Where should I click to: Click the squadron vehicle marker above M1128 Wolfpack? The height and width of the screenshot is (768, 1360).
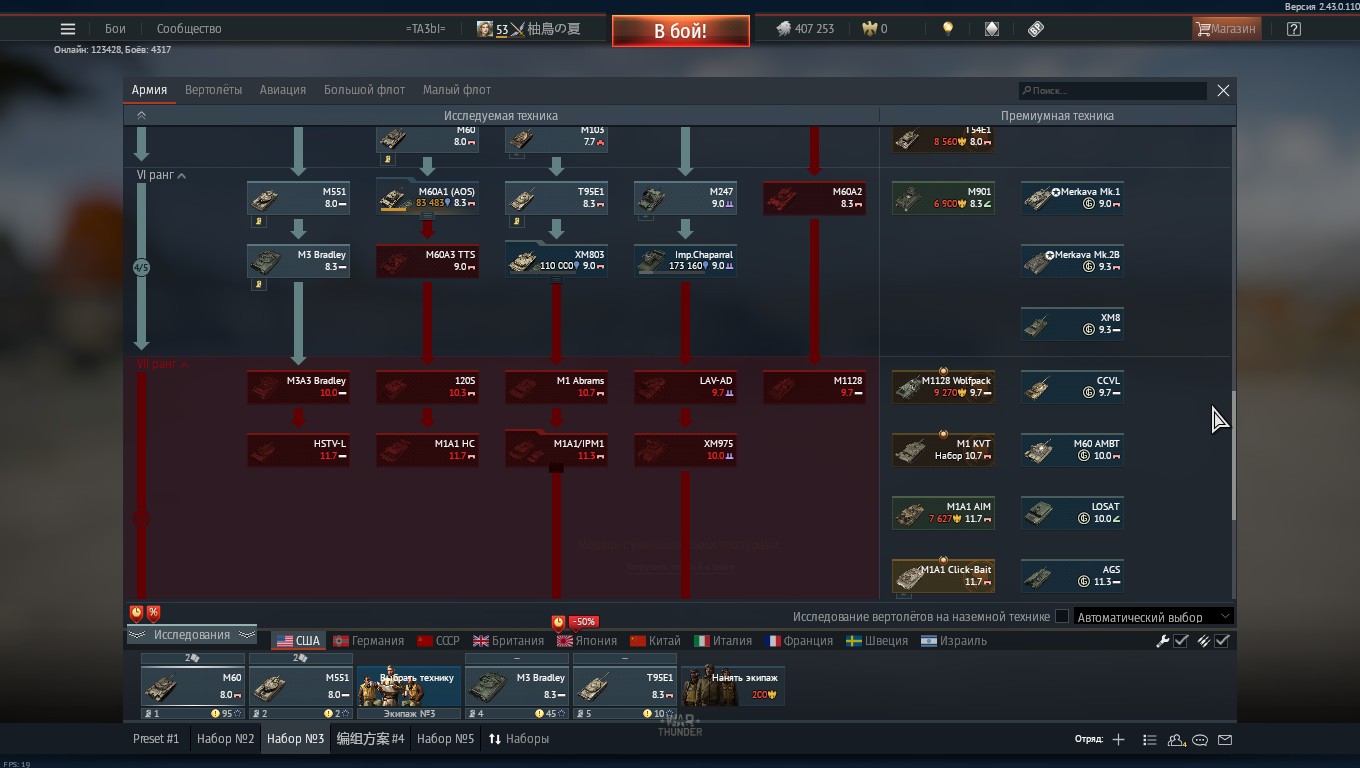[x=943, y=371]
